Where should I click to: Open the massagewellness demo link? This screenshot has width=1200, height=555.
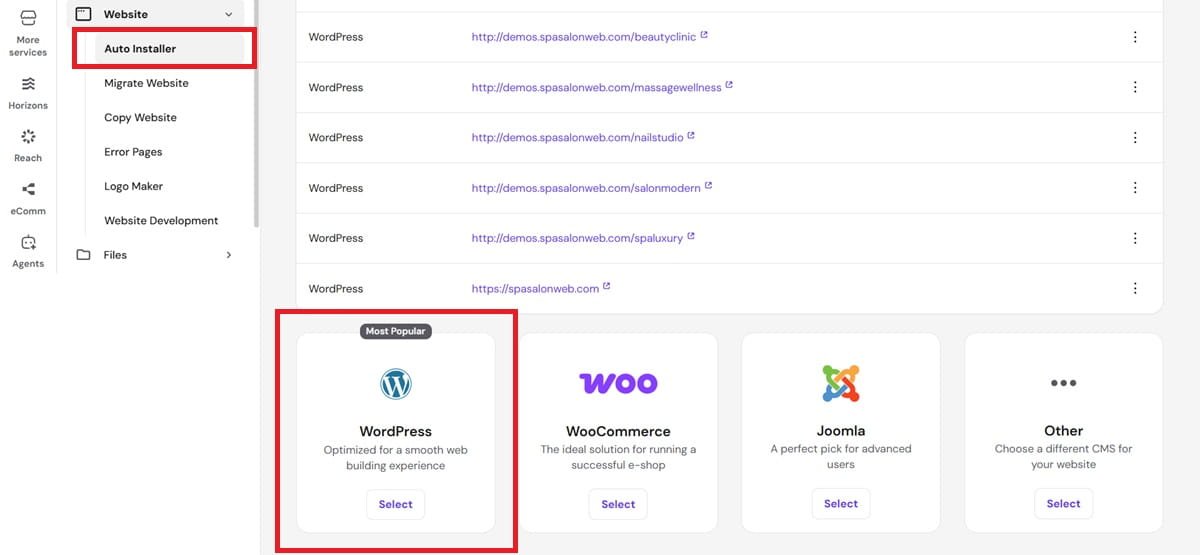[596, 88]
